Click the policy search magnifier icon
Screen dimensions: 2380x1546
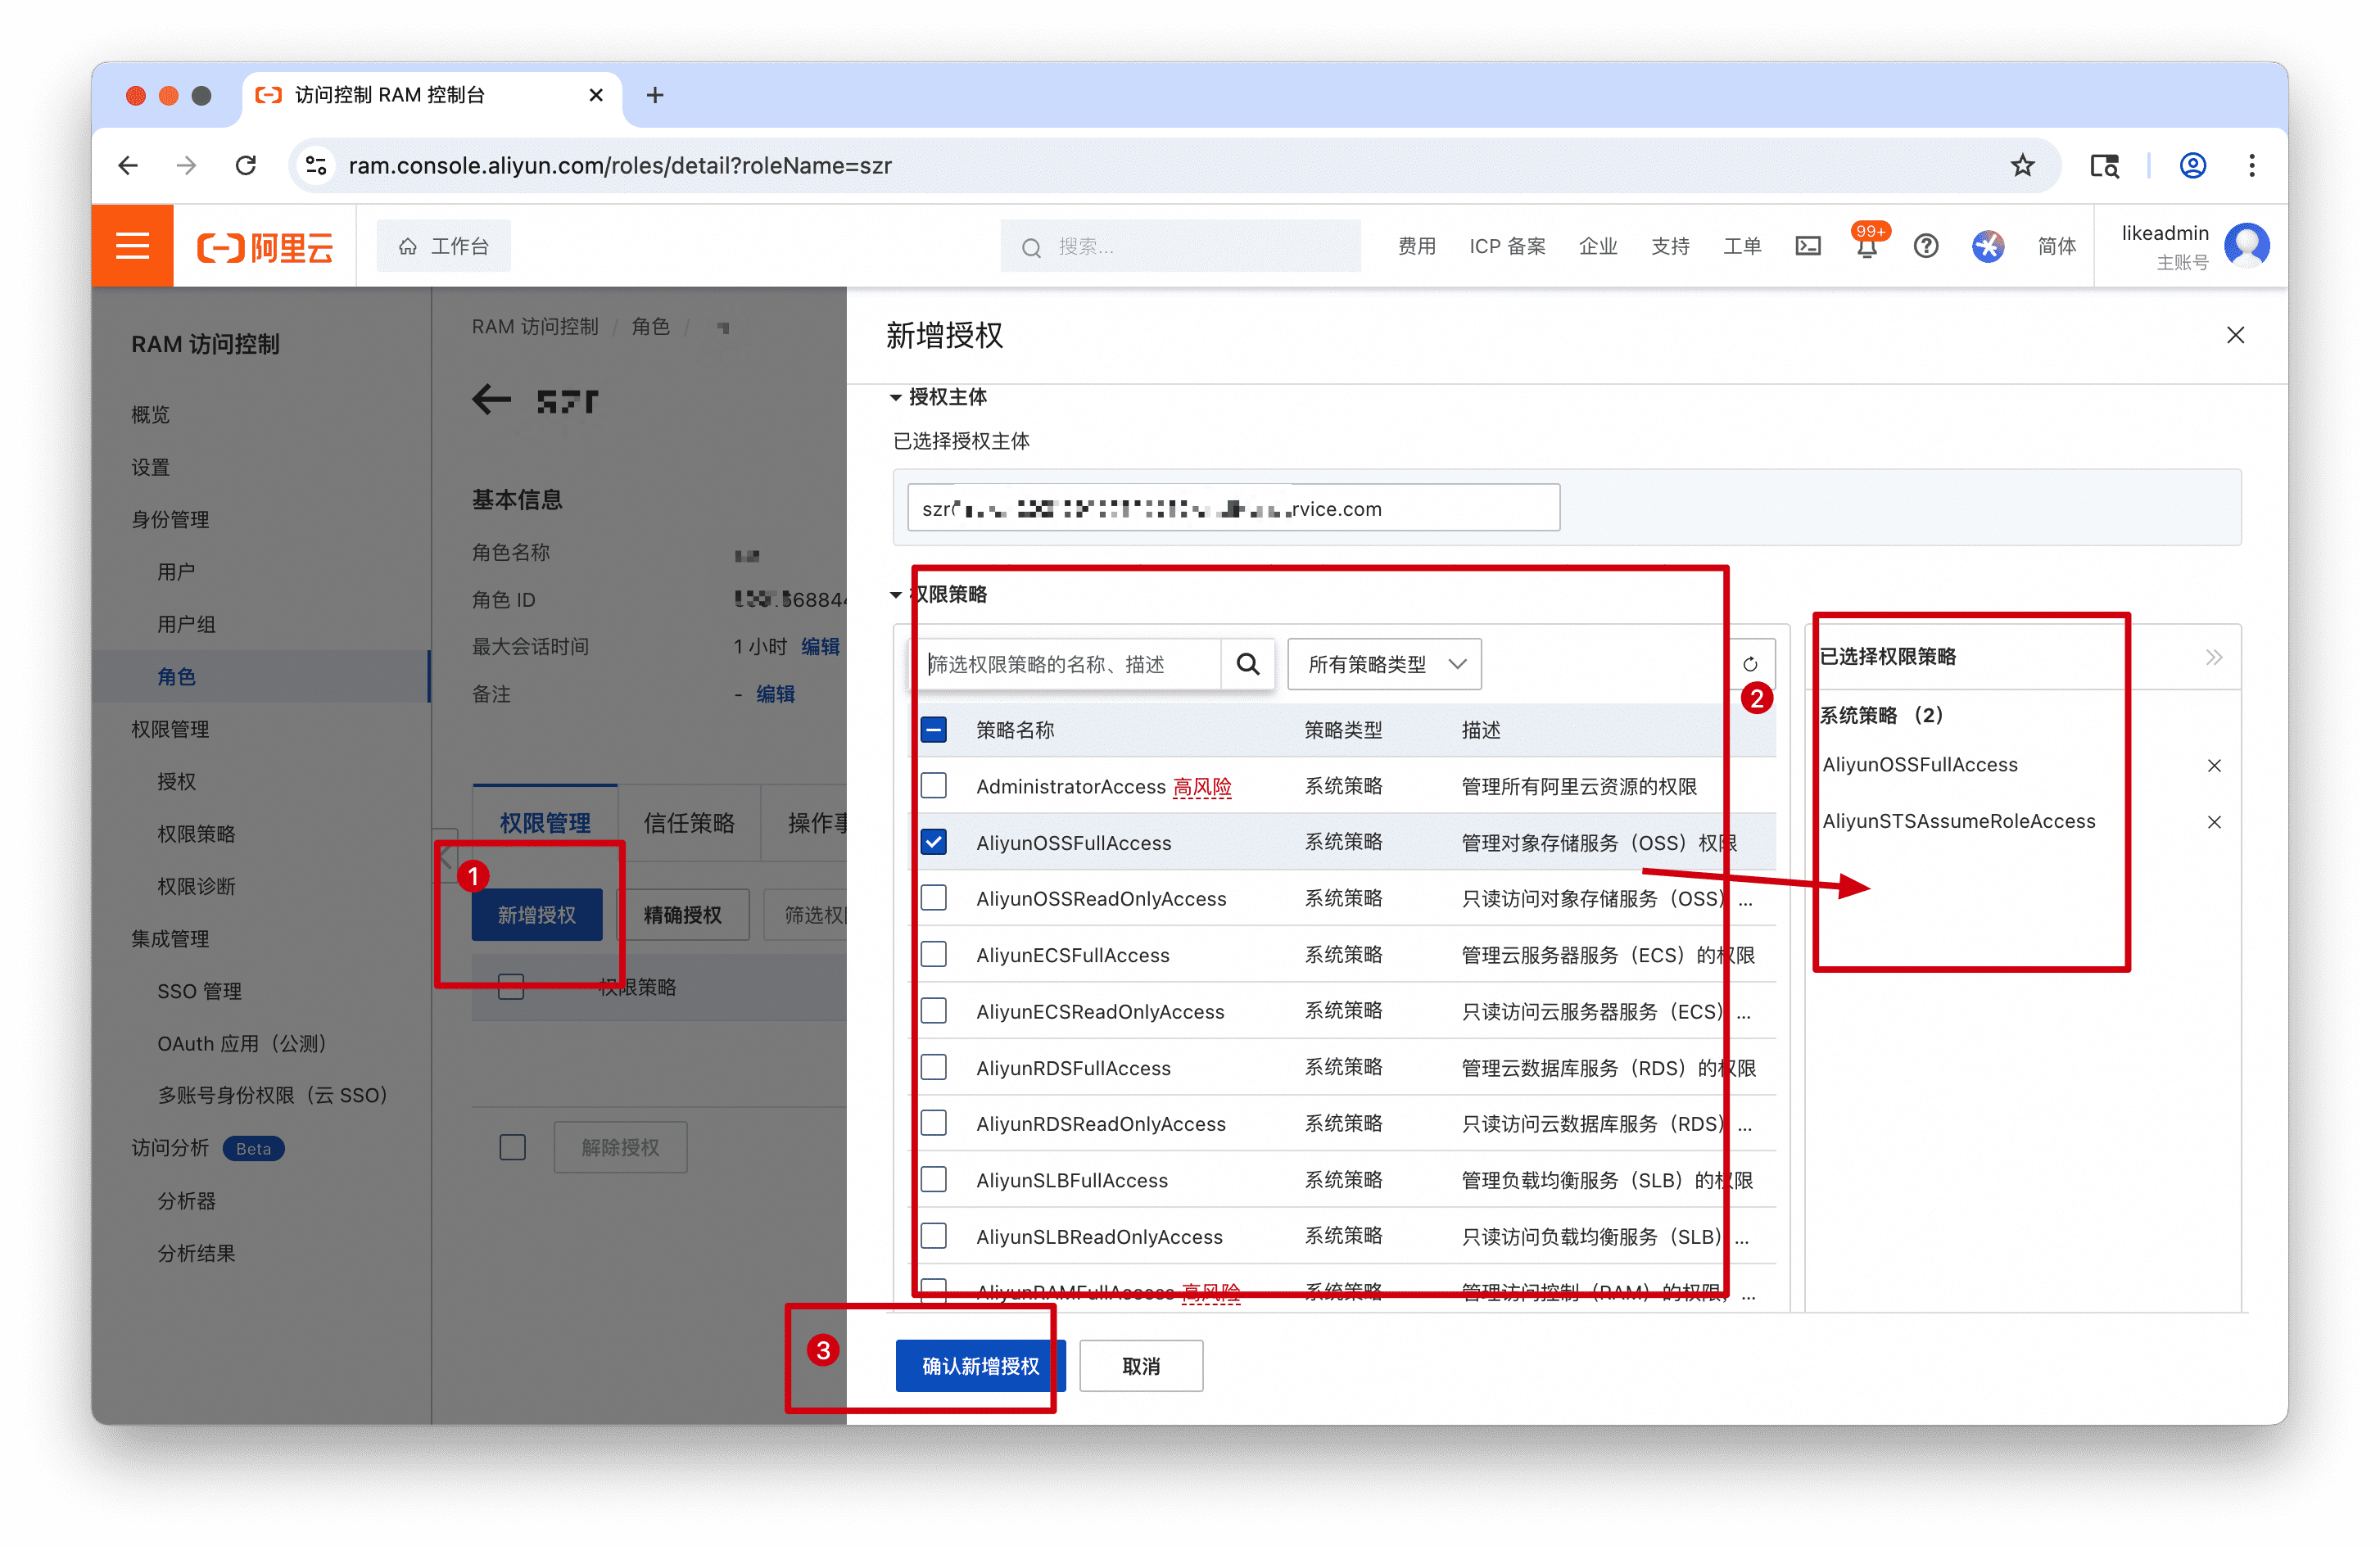1247,664
